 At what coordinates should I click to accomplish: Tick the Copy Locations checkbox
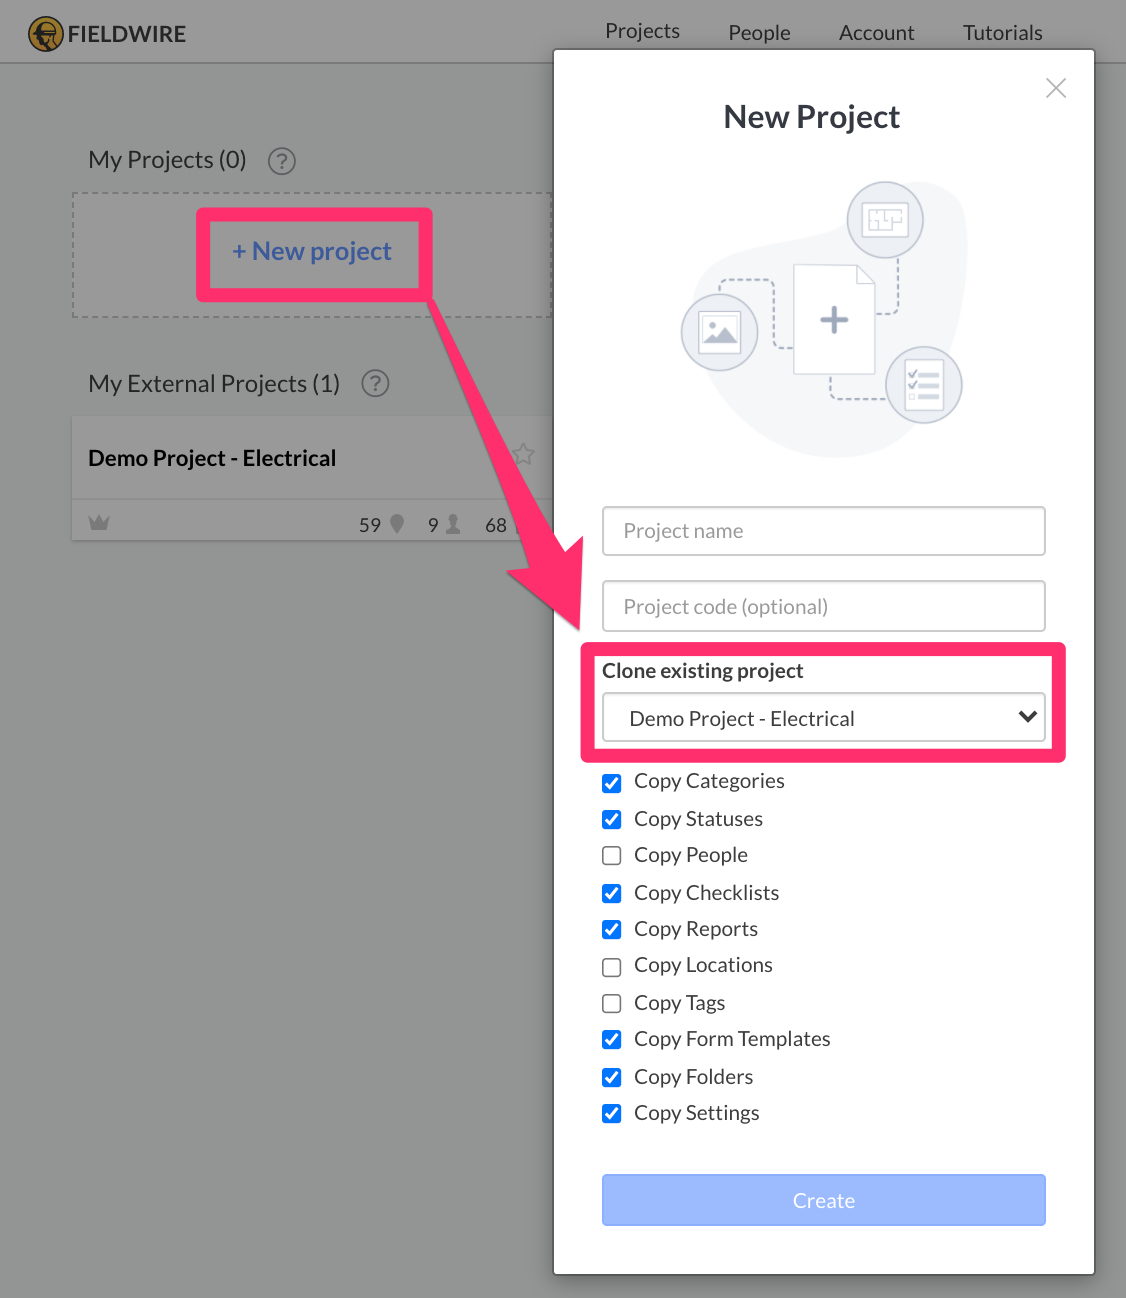click(612, 967)
